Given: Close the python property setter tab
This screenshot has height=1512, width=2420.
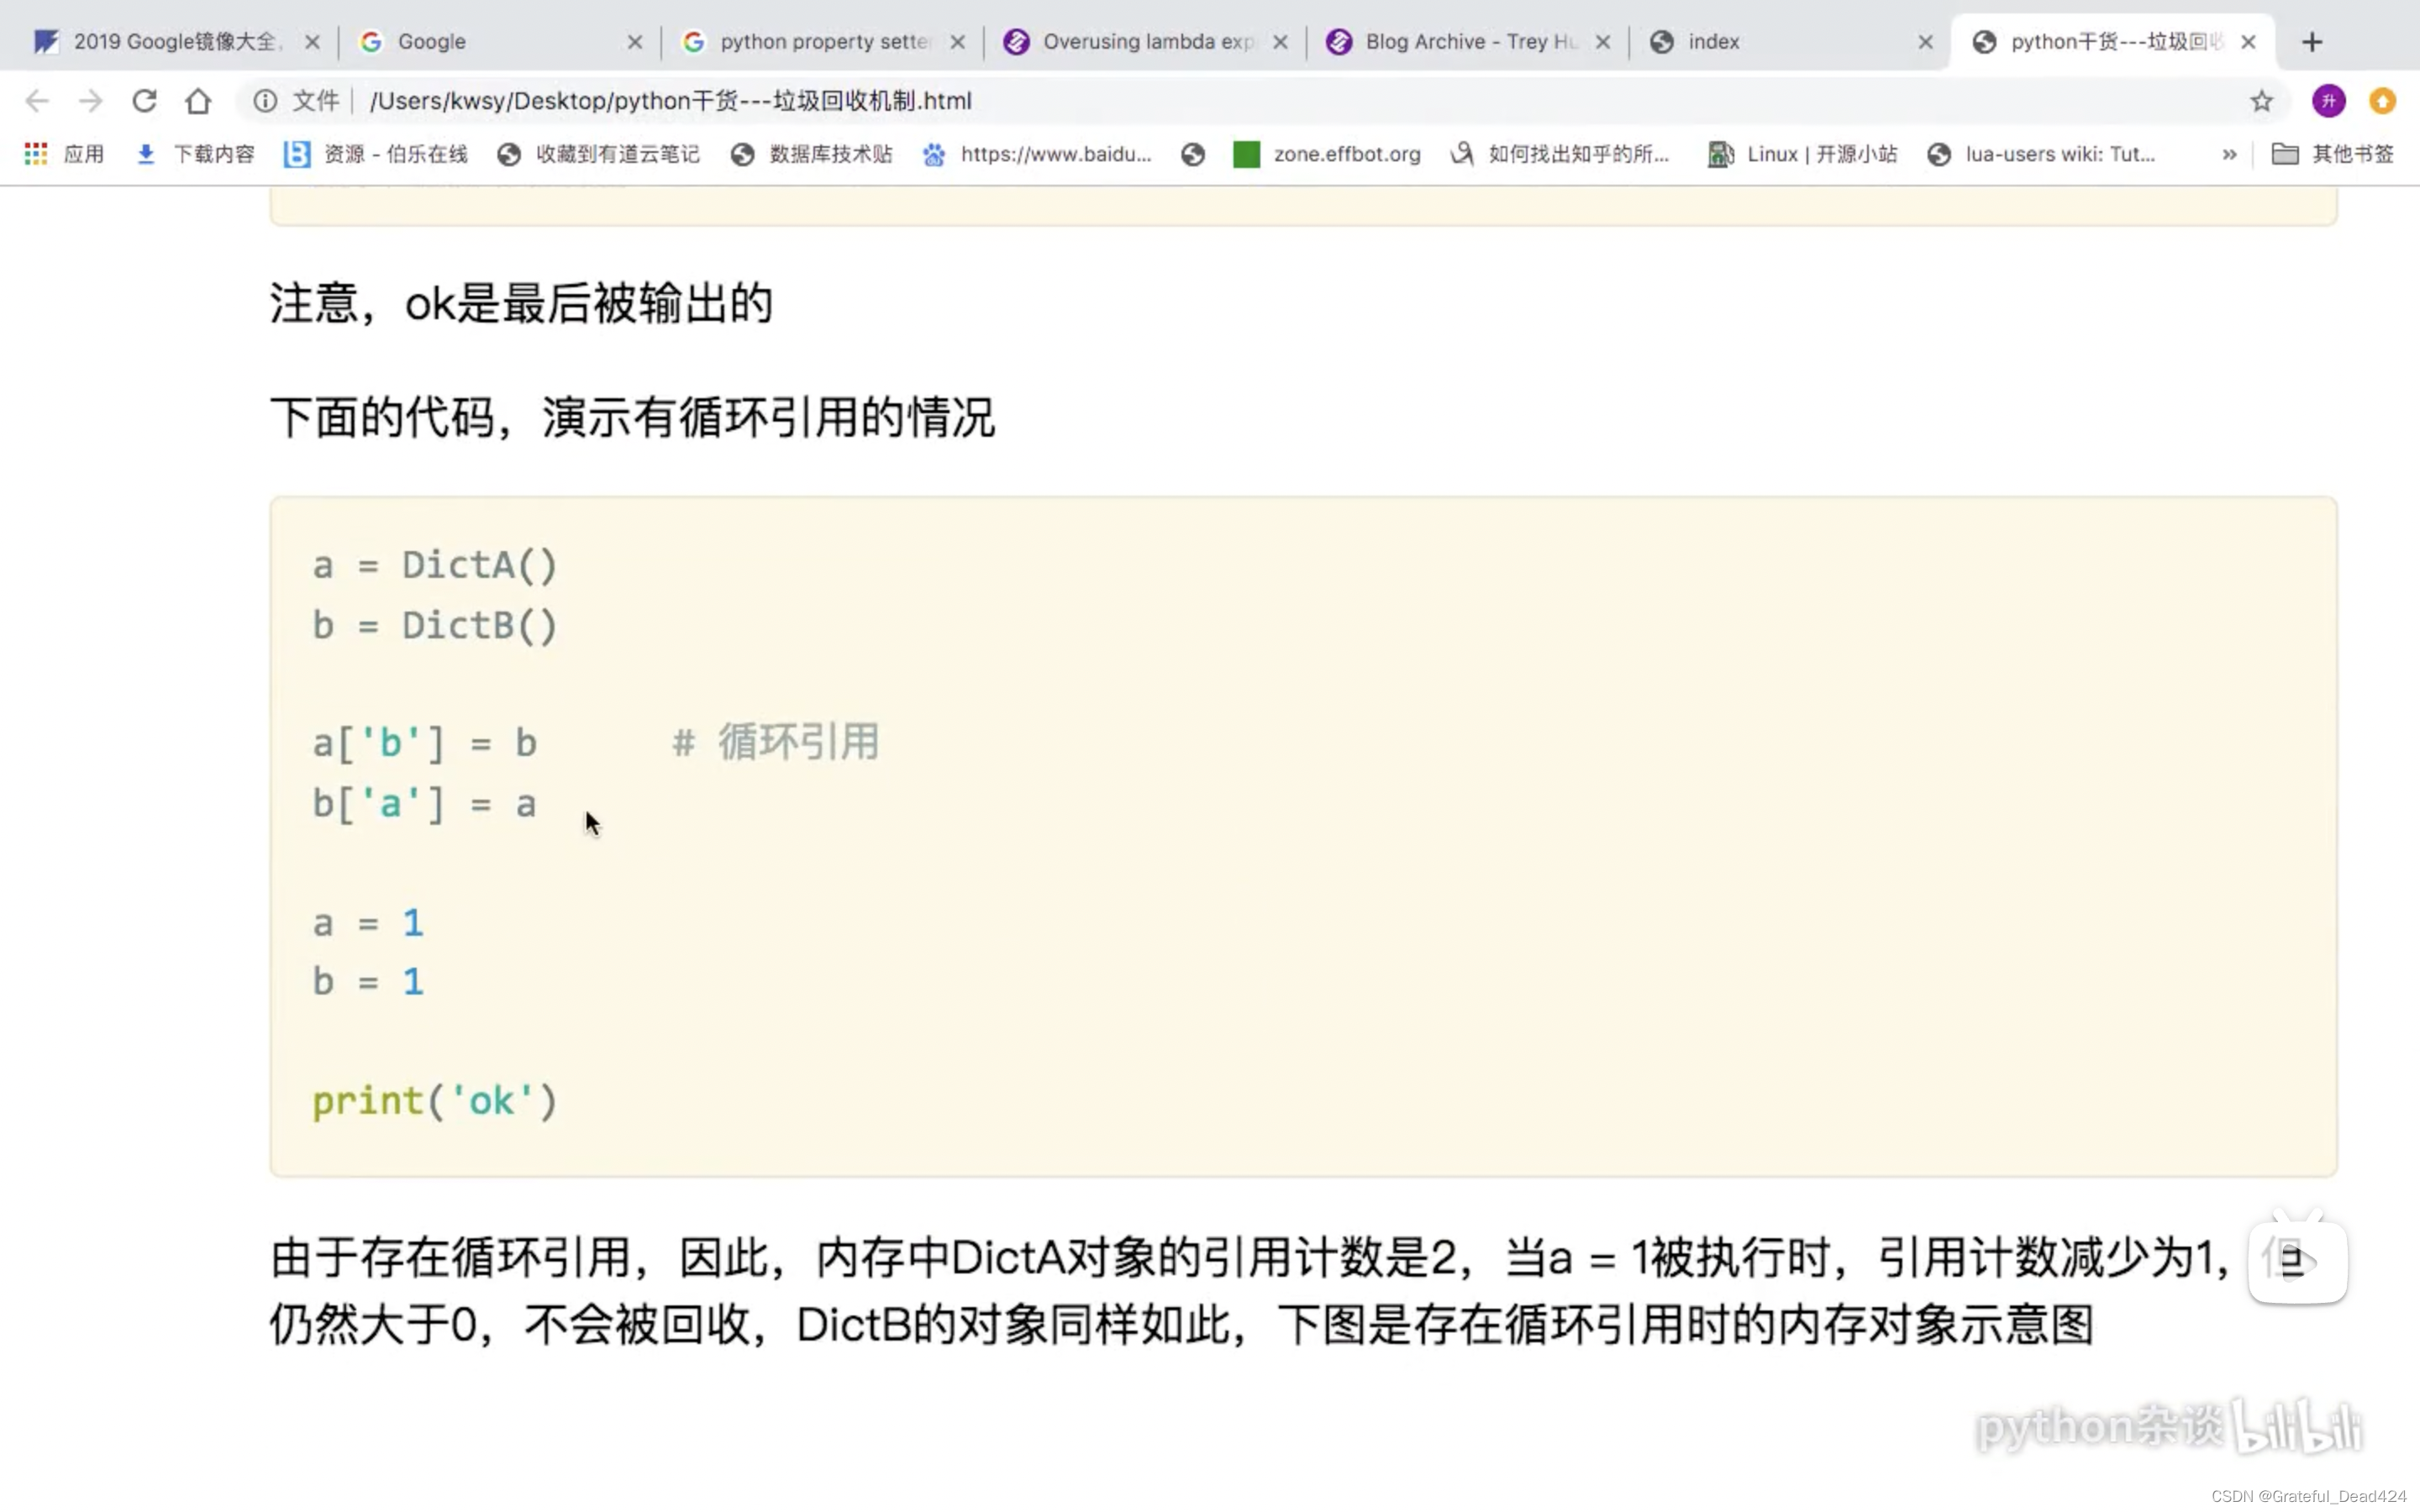Looking at the screenshot, I should pyautogui.click(x=957, y=42).
